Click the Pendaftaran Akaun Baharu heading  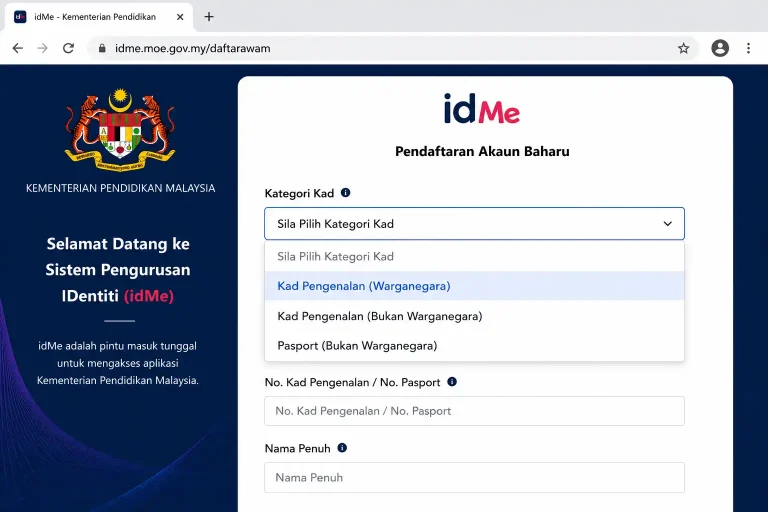[x=482, y=151]
